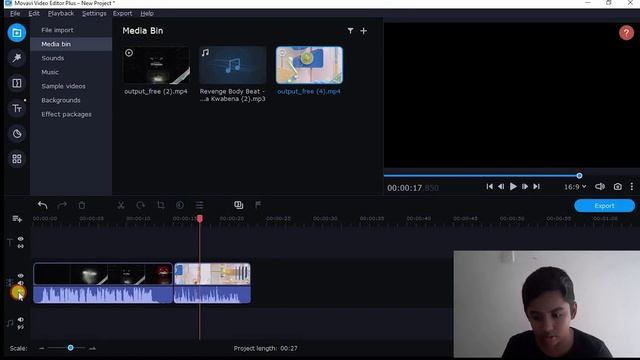Open the Titles panel icon
640x360 pixels.
click(17, 109)
